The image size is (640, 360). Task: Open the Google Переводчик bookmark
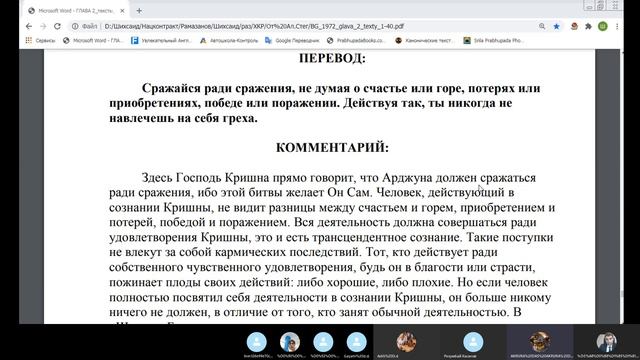click(x=292, y=40)
